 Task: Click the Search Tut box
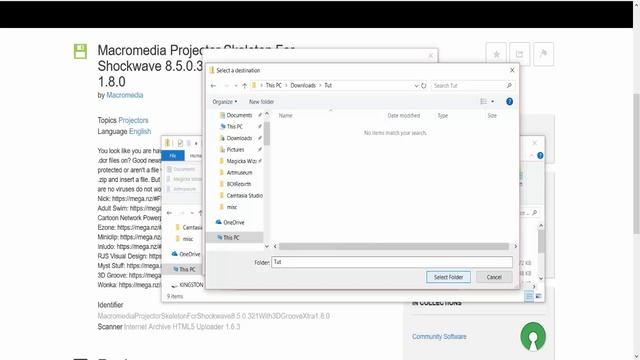tap(472, 86)
